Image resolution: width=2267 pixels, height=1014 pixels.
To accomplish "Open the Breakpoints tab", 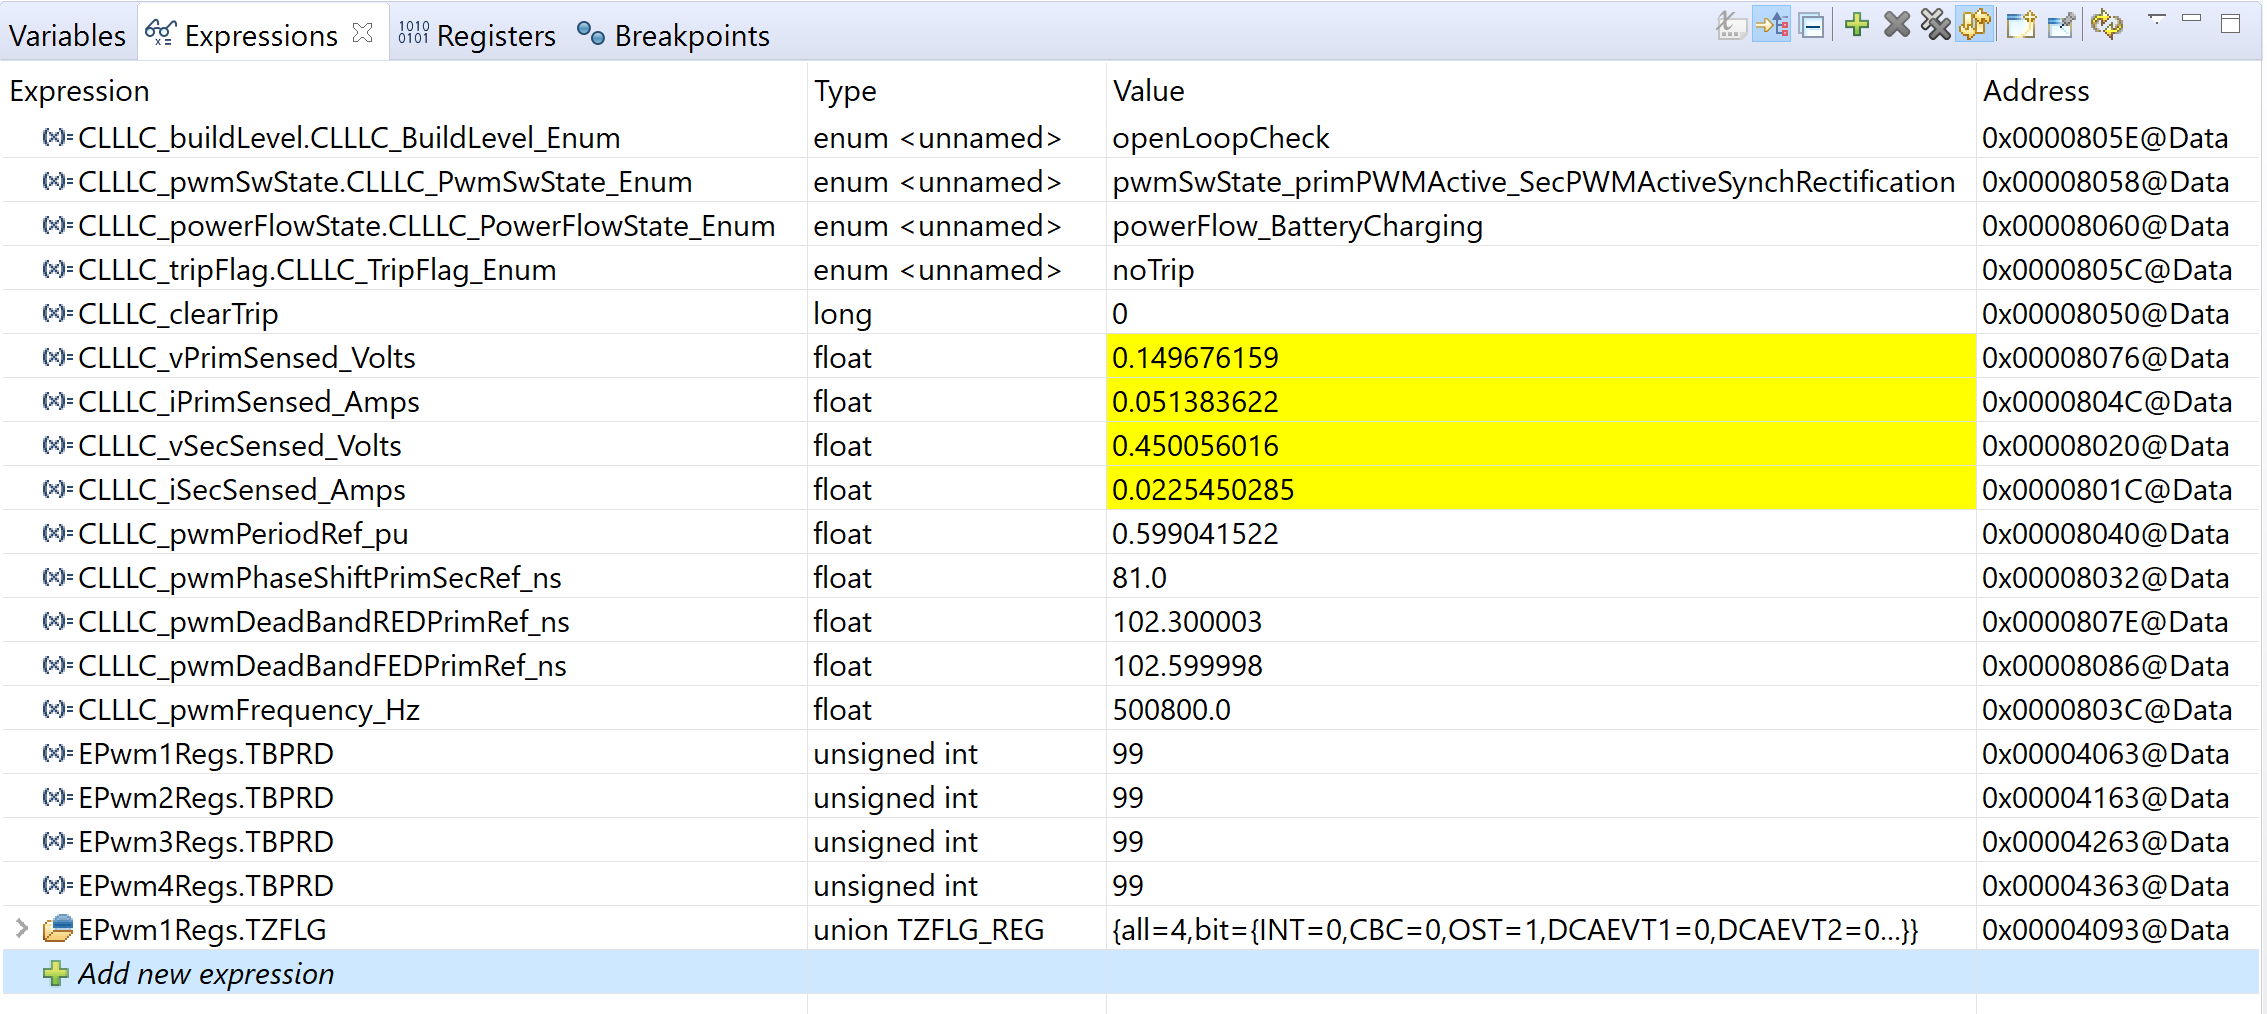I will tap(673, 36).
